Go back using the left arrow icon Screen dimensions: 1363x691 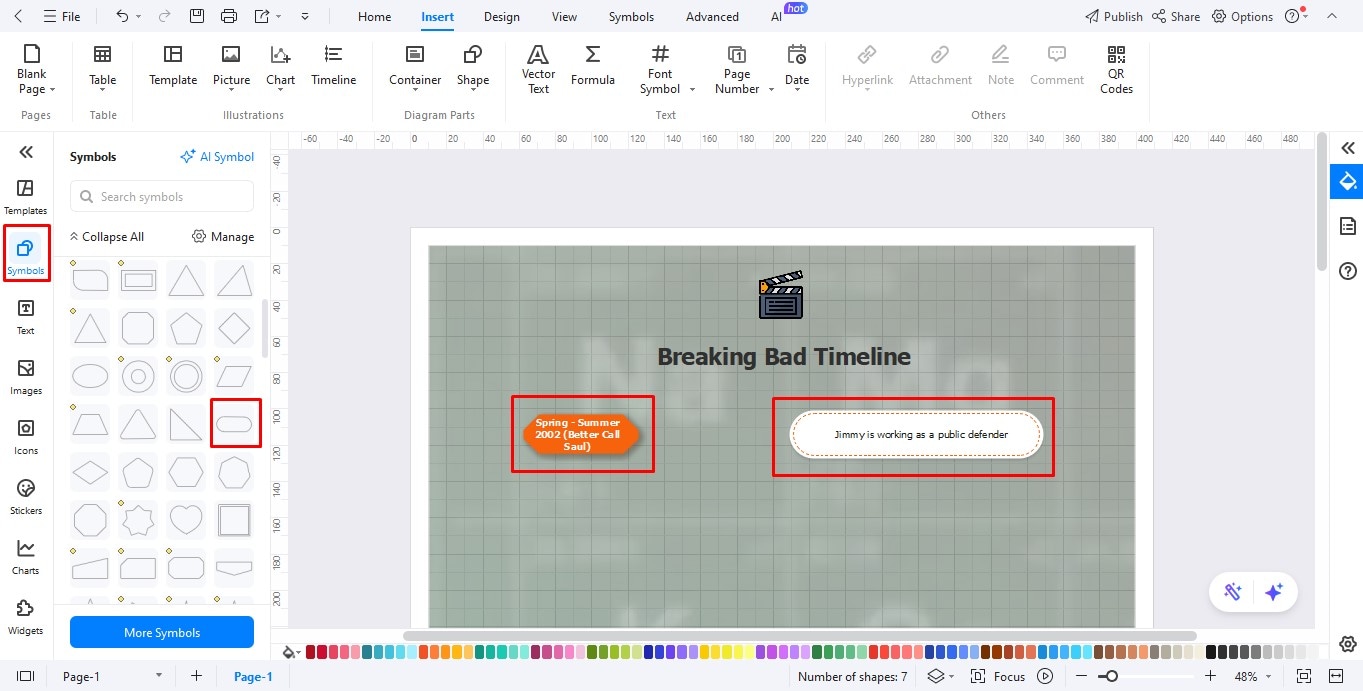19,16
